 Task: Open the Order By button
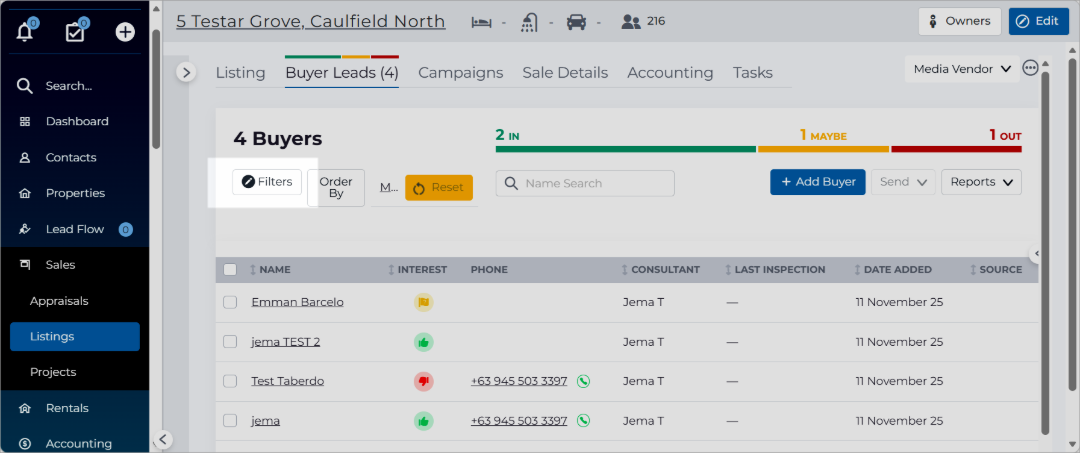pos(336,188)
